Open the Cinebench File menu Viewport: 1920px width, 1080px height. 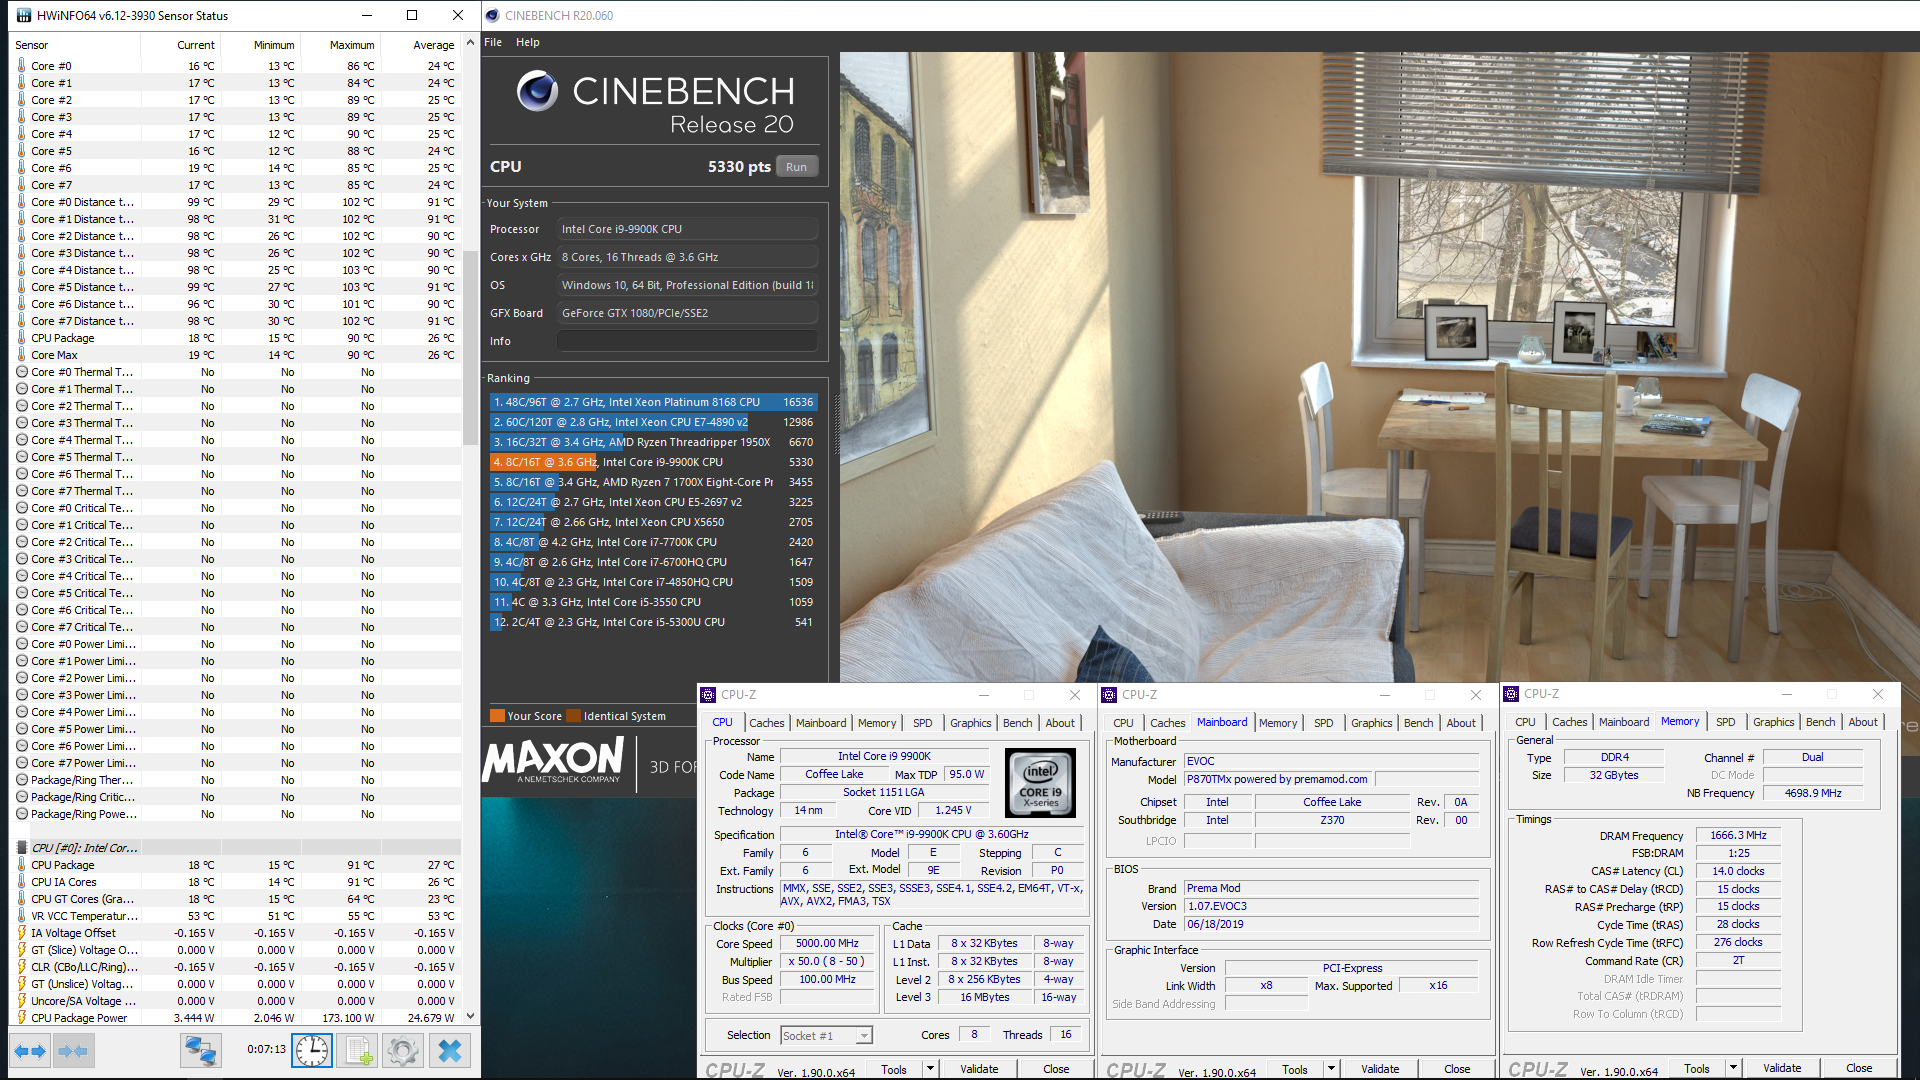click(493, 42)
